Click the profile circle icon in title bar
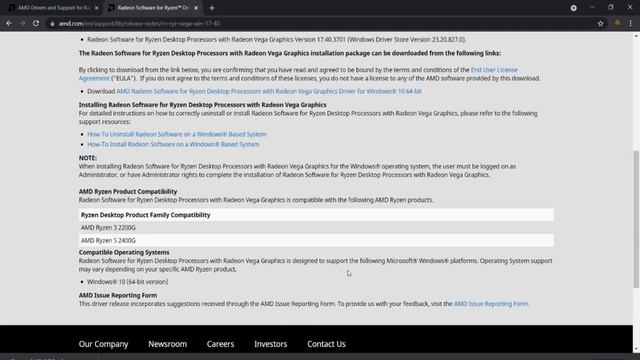Image resolution: width=640 pixels, height=360 pixels. point(573,8)
